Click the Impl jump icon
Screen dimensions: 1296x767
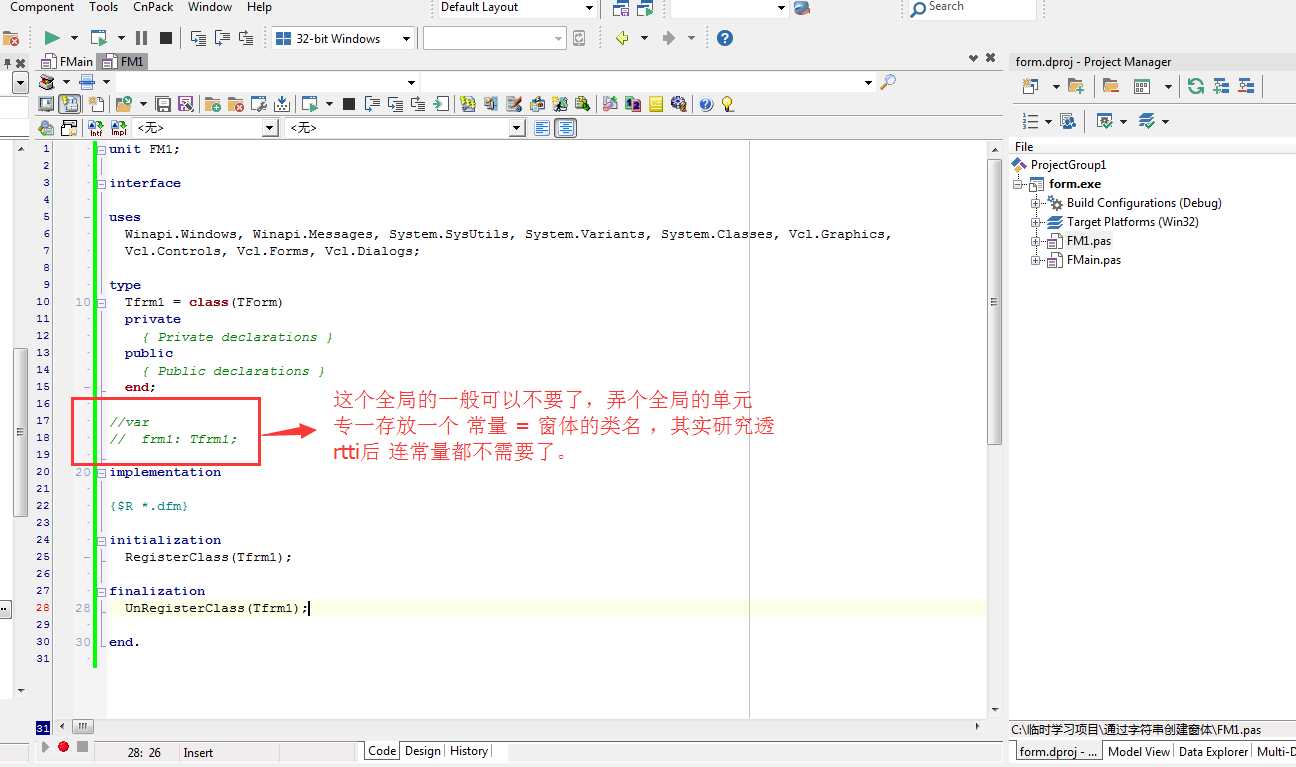click(118, 128)
